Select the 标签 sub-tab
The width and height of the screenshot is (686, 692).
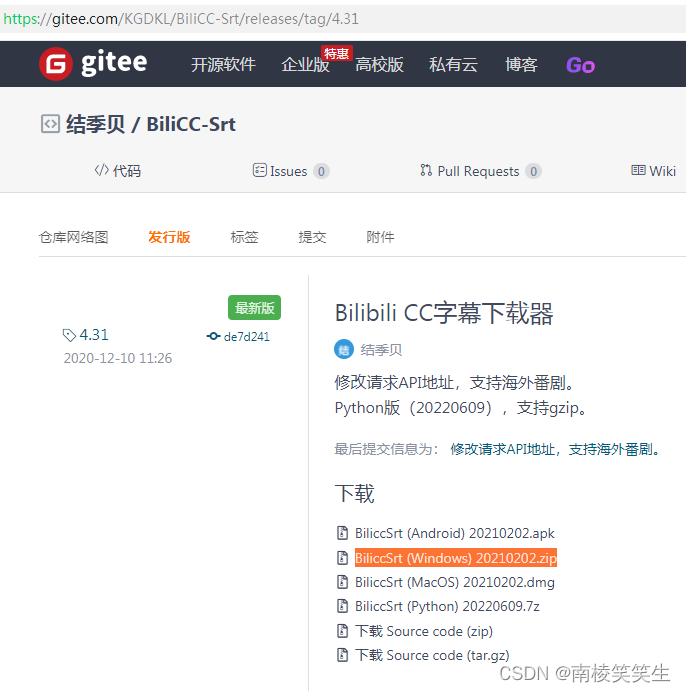click(244, 237)
